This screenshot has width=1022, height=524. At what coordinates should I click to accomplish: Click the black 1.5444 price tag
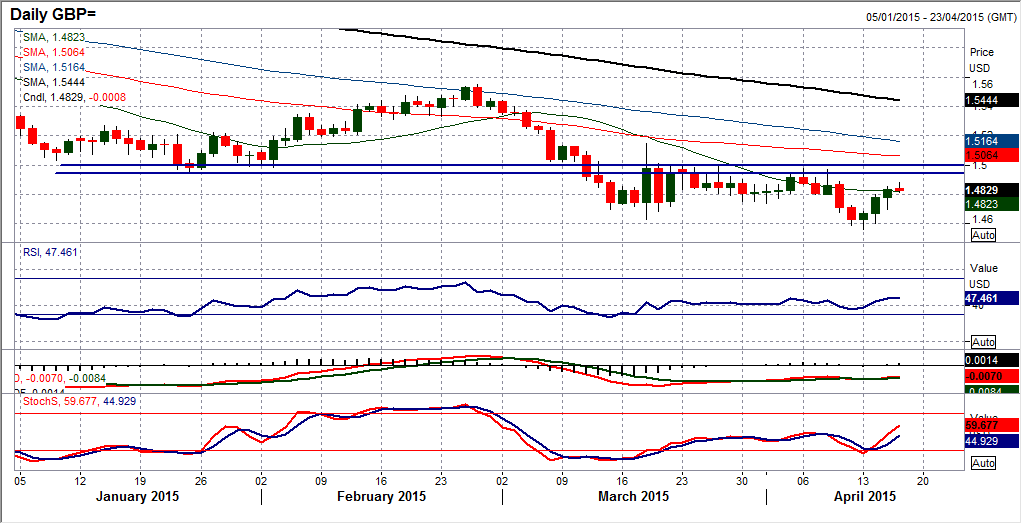991,100
